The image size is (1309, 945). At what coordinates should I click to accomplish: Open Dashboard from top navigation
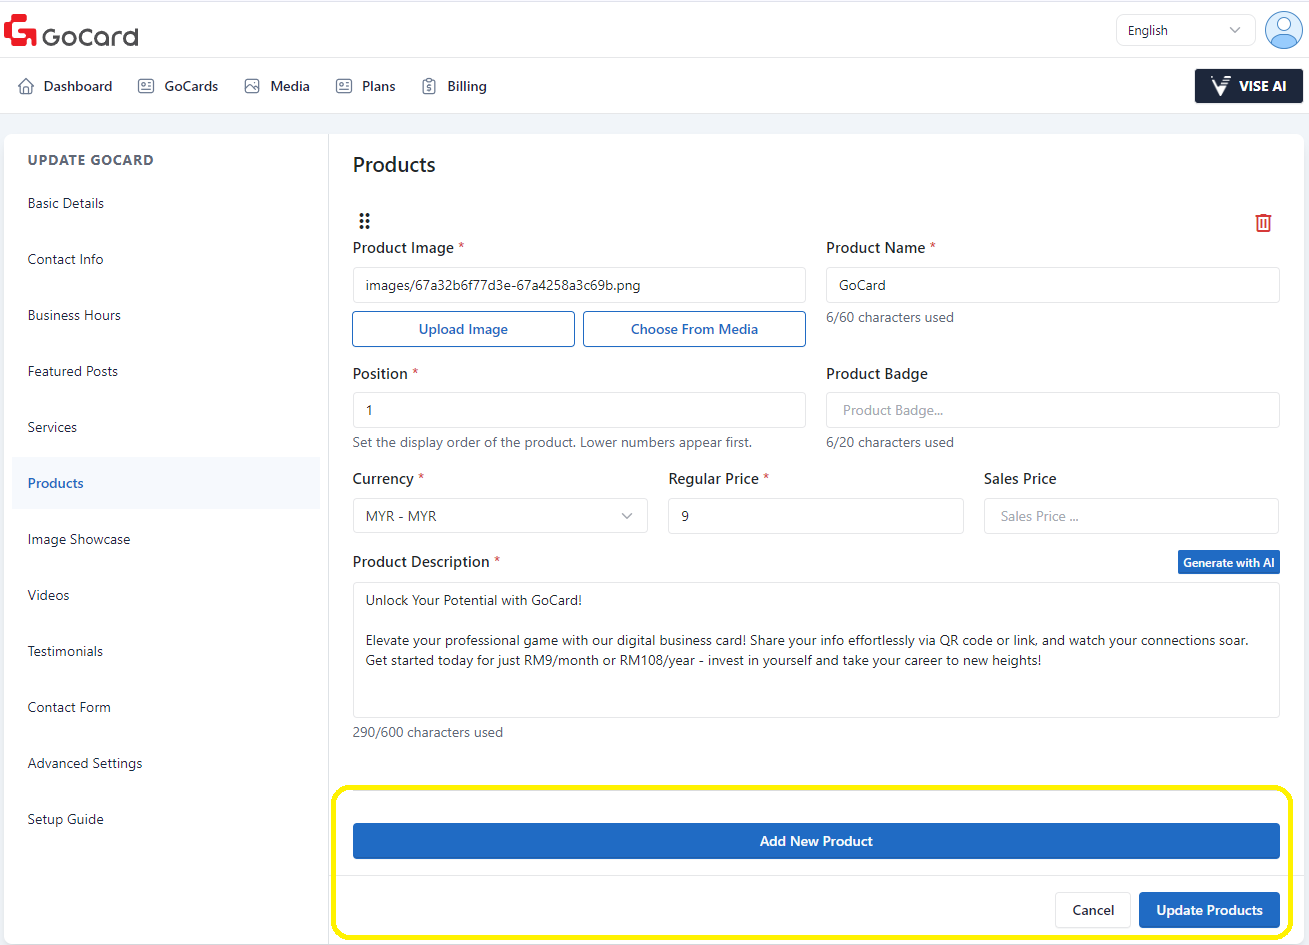pos(66,86)
